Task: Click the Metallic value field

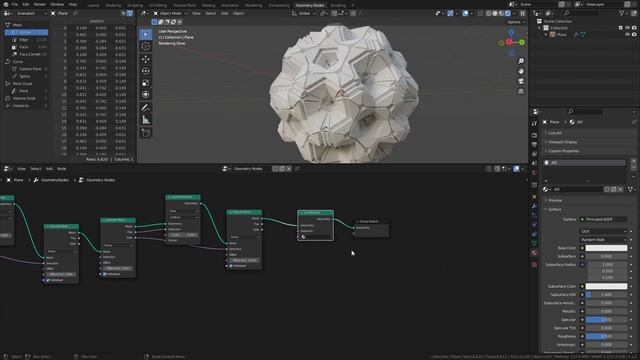Action: (x=606, y=311)
